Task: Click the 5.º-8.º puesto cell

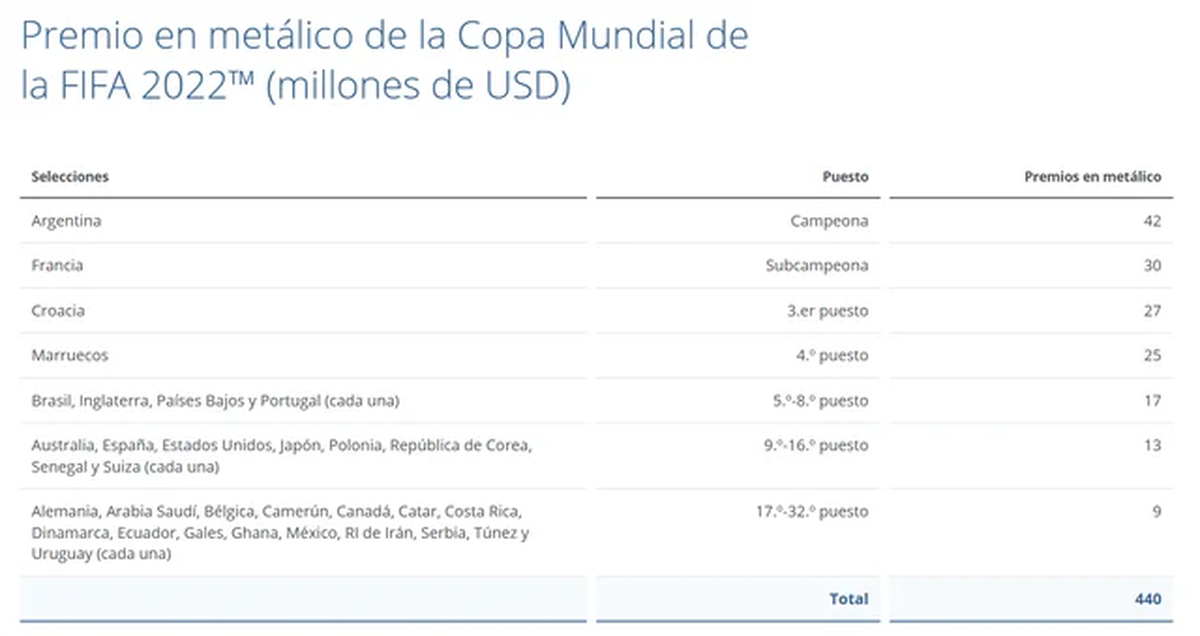Action: [819, 401]
